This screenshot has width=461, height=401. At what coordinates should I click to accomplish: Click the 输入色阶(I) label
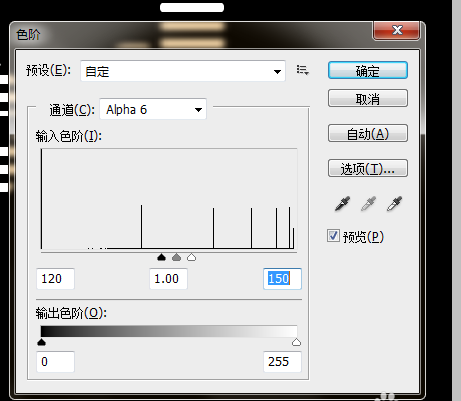point(68,136)
